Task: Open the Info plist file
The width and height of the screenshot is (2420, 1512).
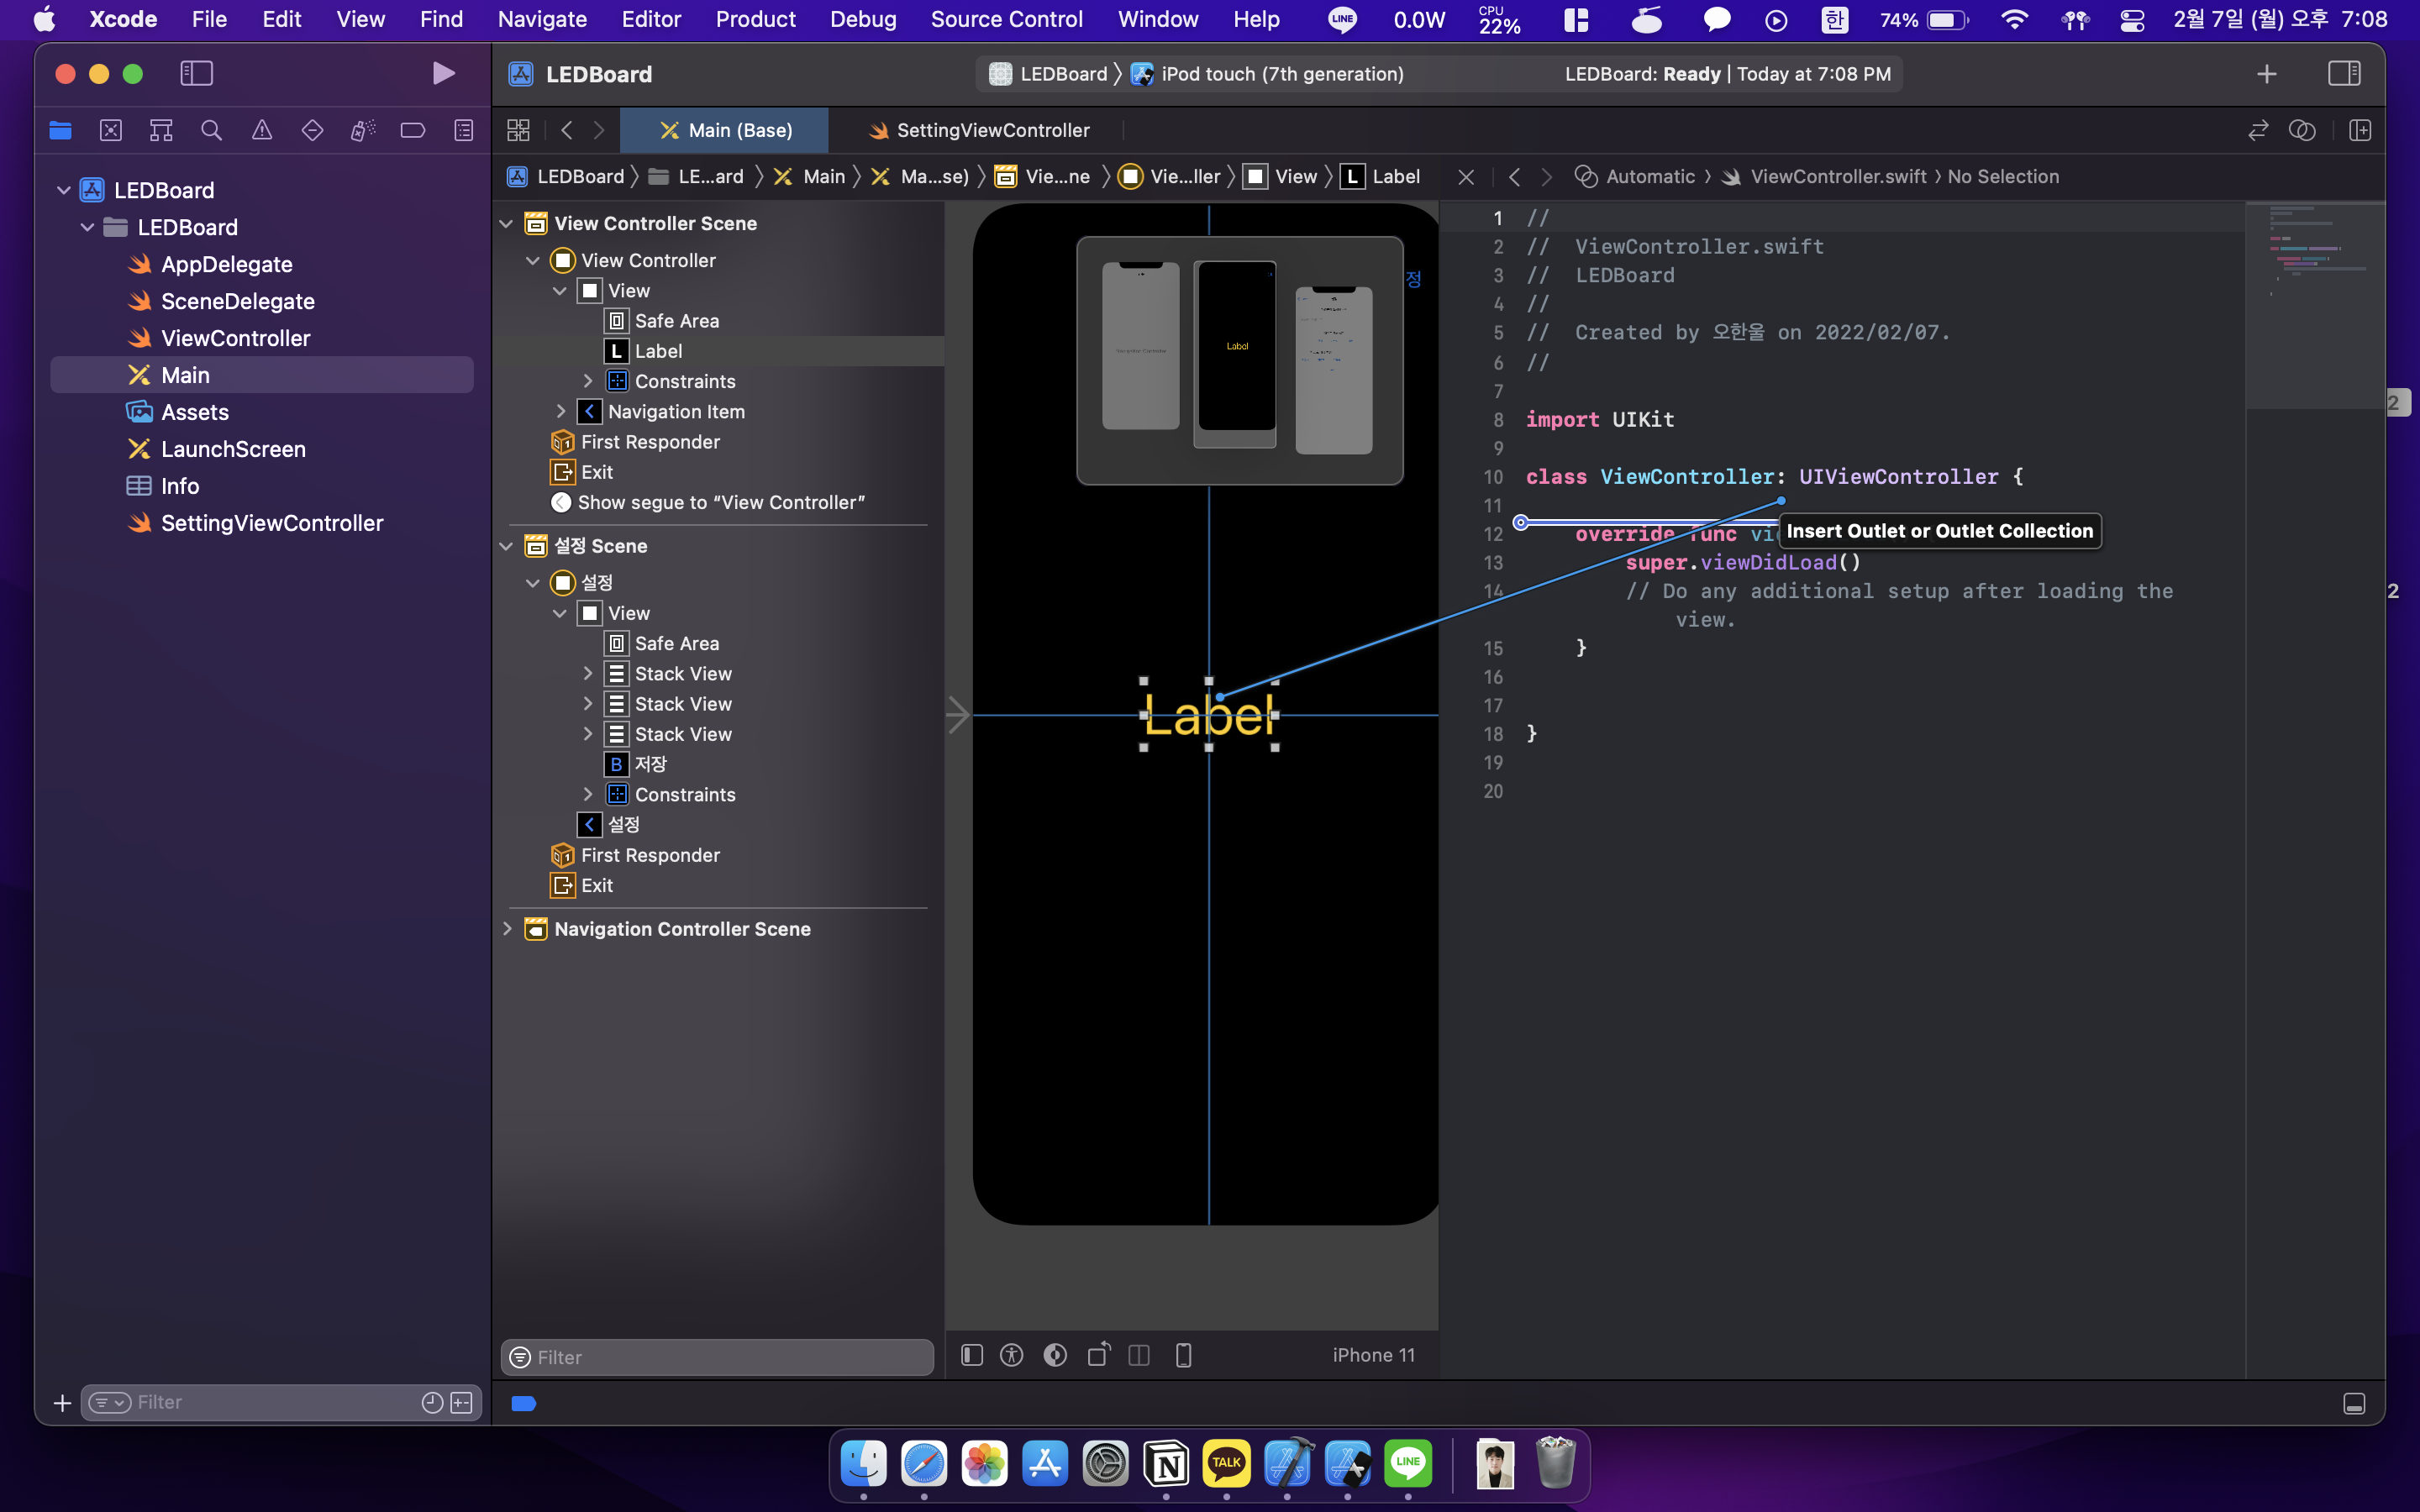Action: (x=180, y=486)
